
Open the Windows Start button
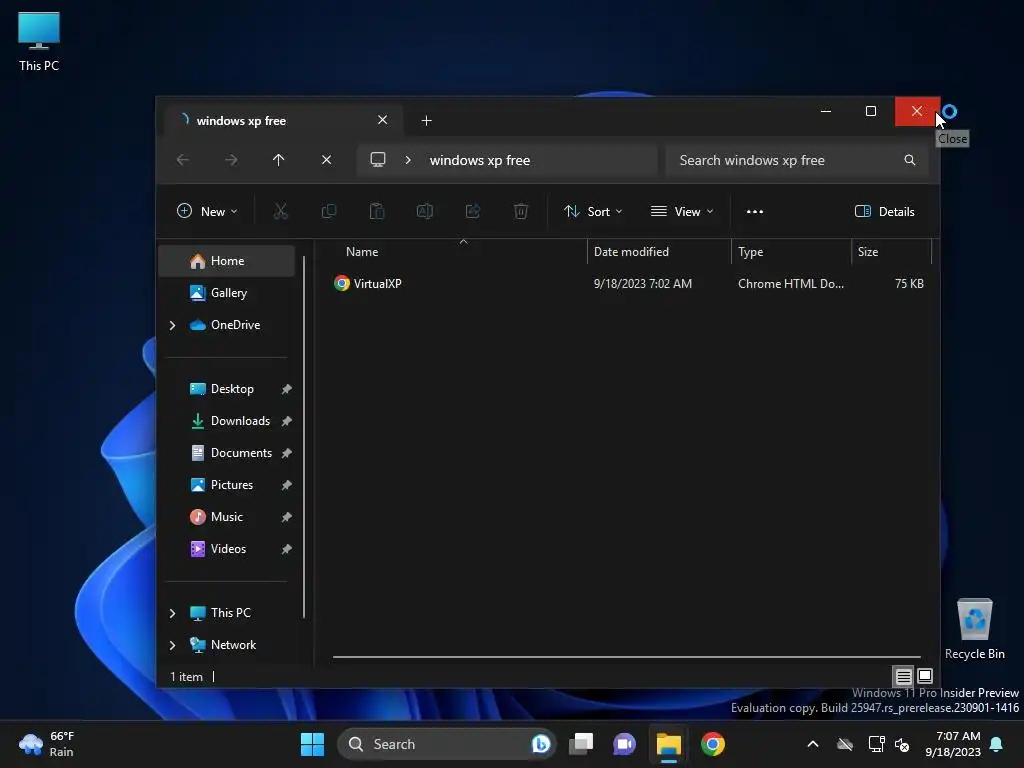coord(312,744)
